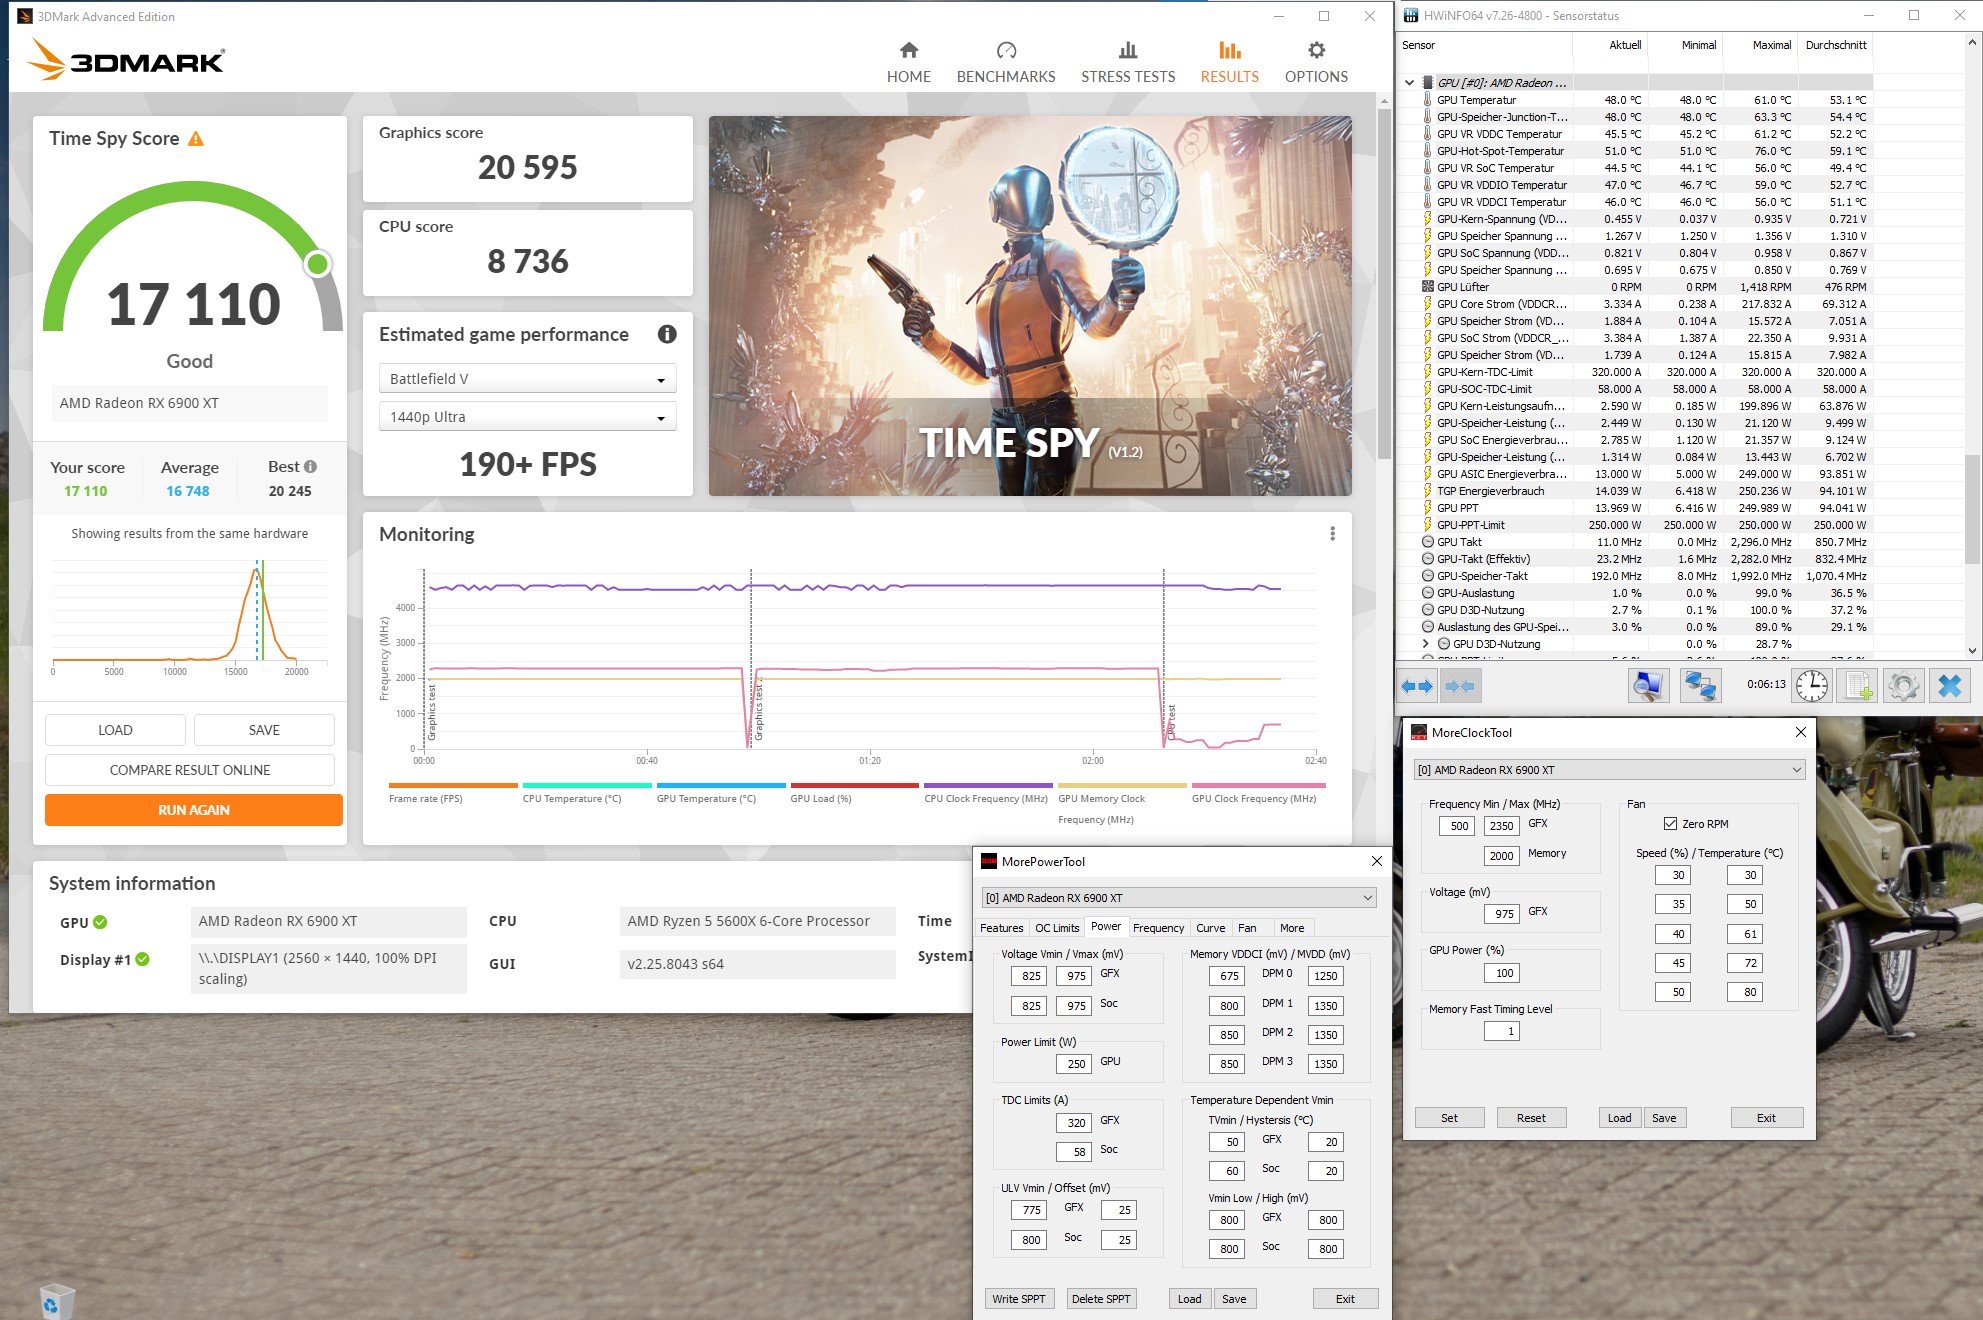Click the HWiNFO reset clock icon
1983x1320 pixels.
(x=1811, y=686)
